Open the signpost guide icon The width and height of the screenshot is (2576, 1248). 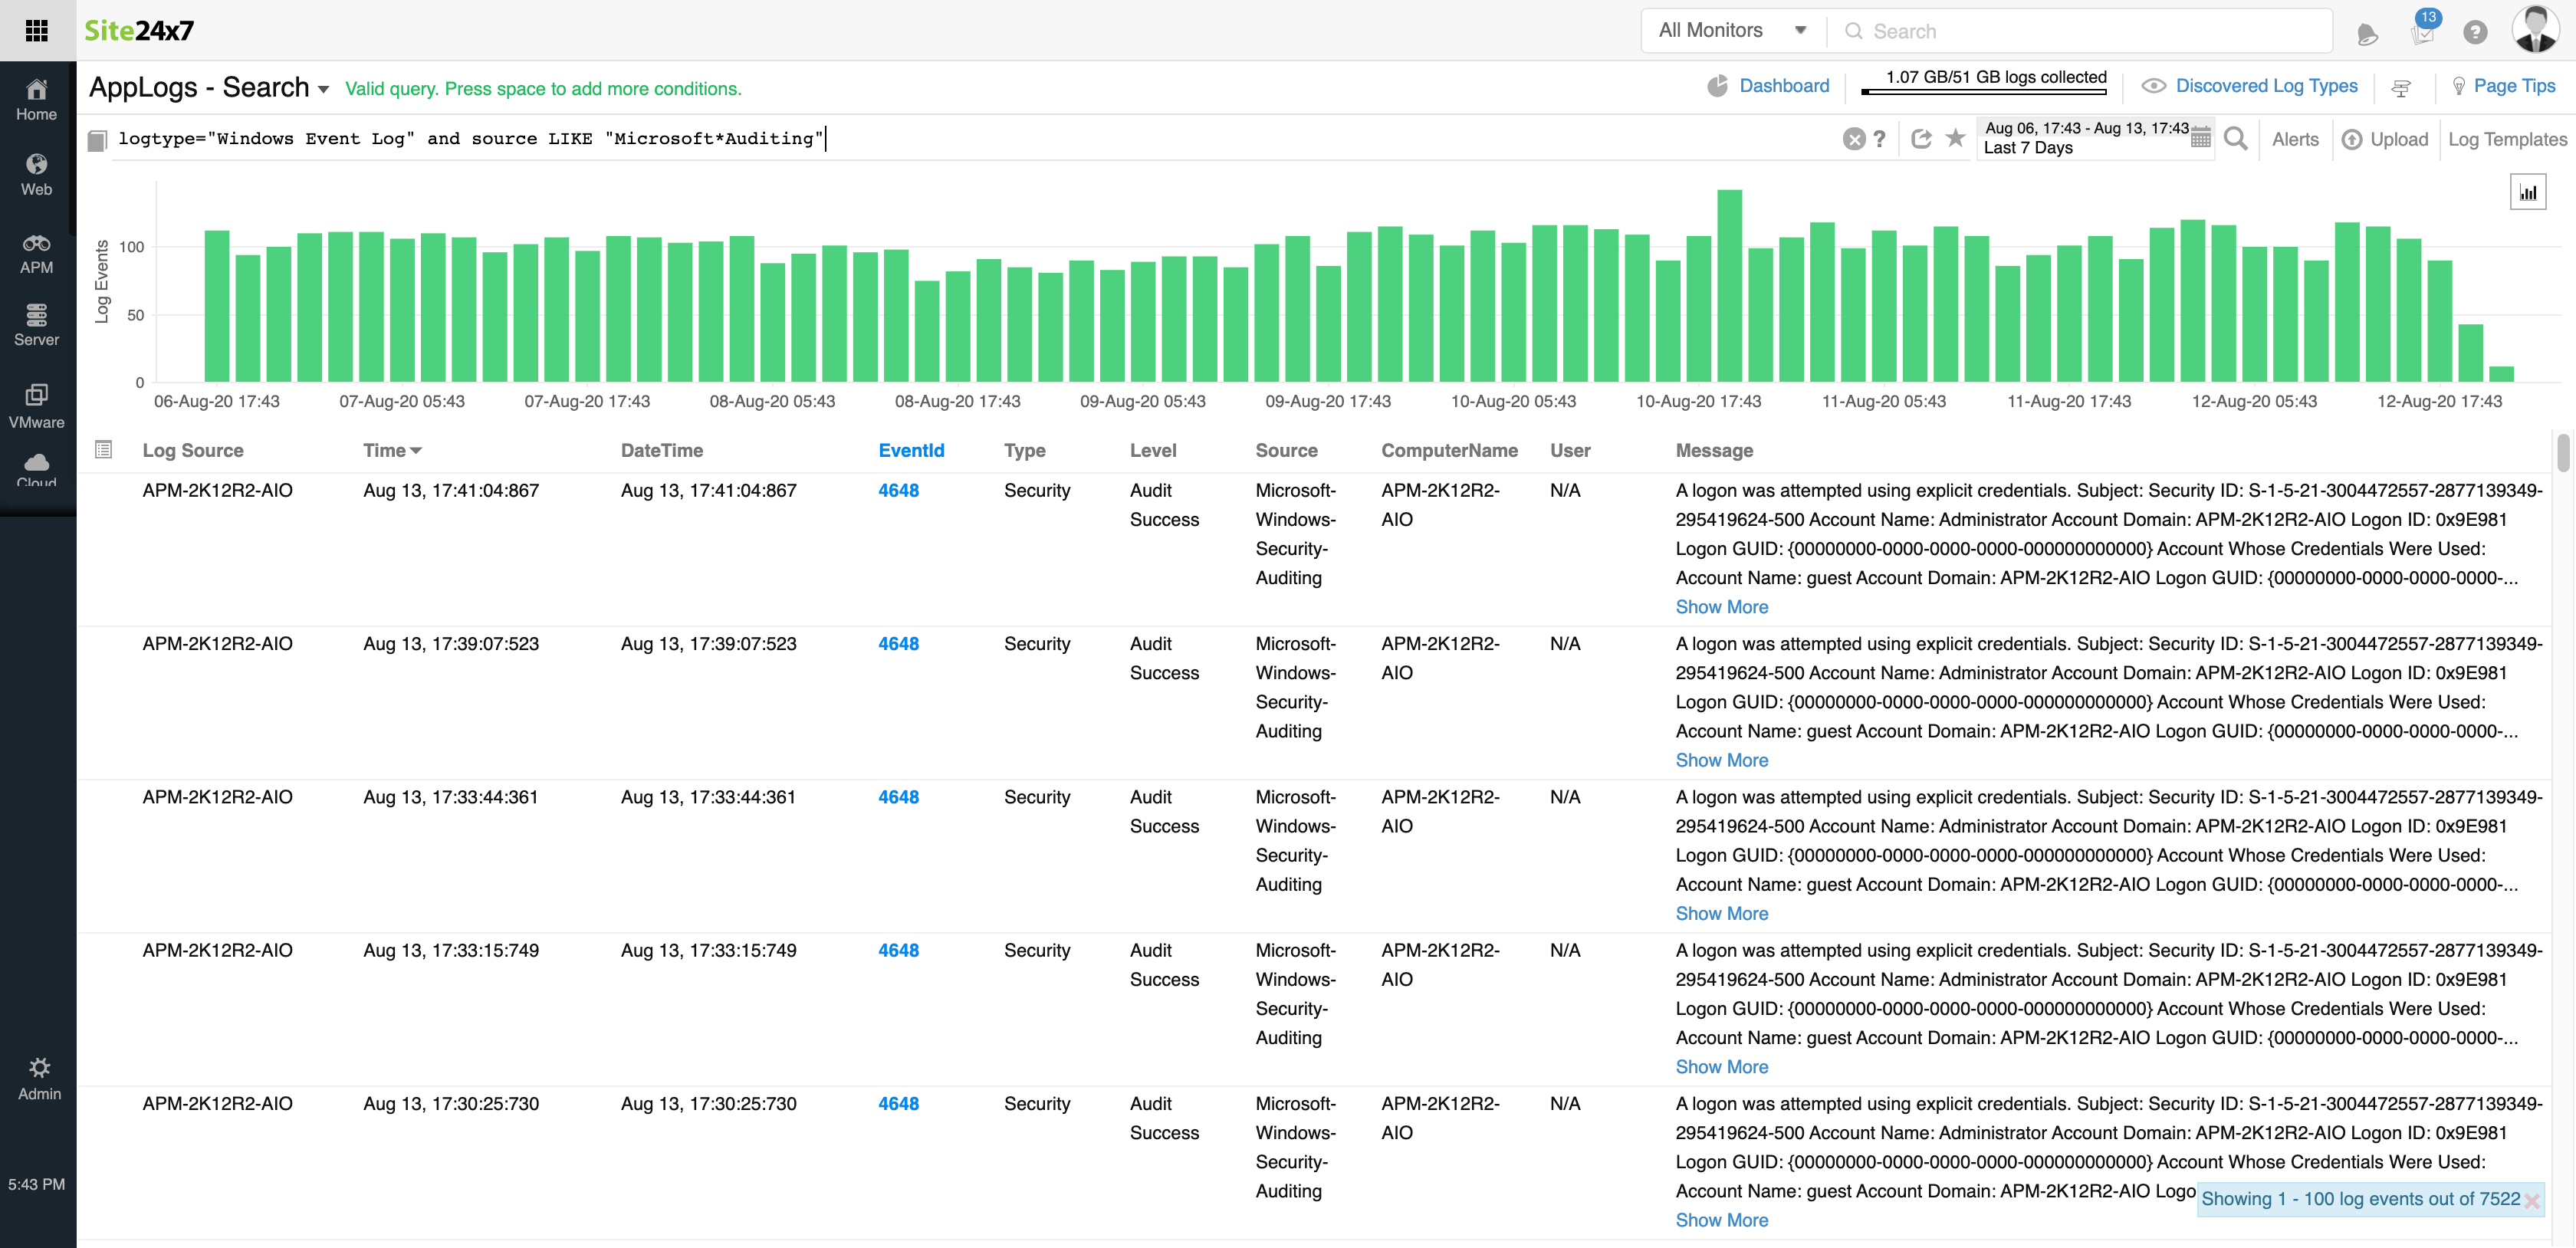point(2400,88)
